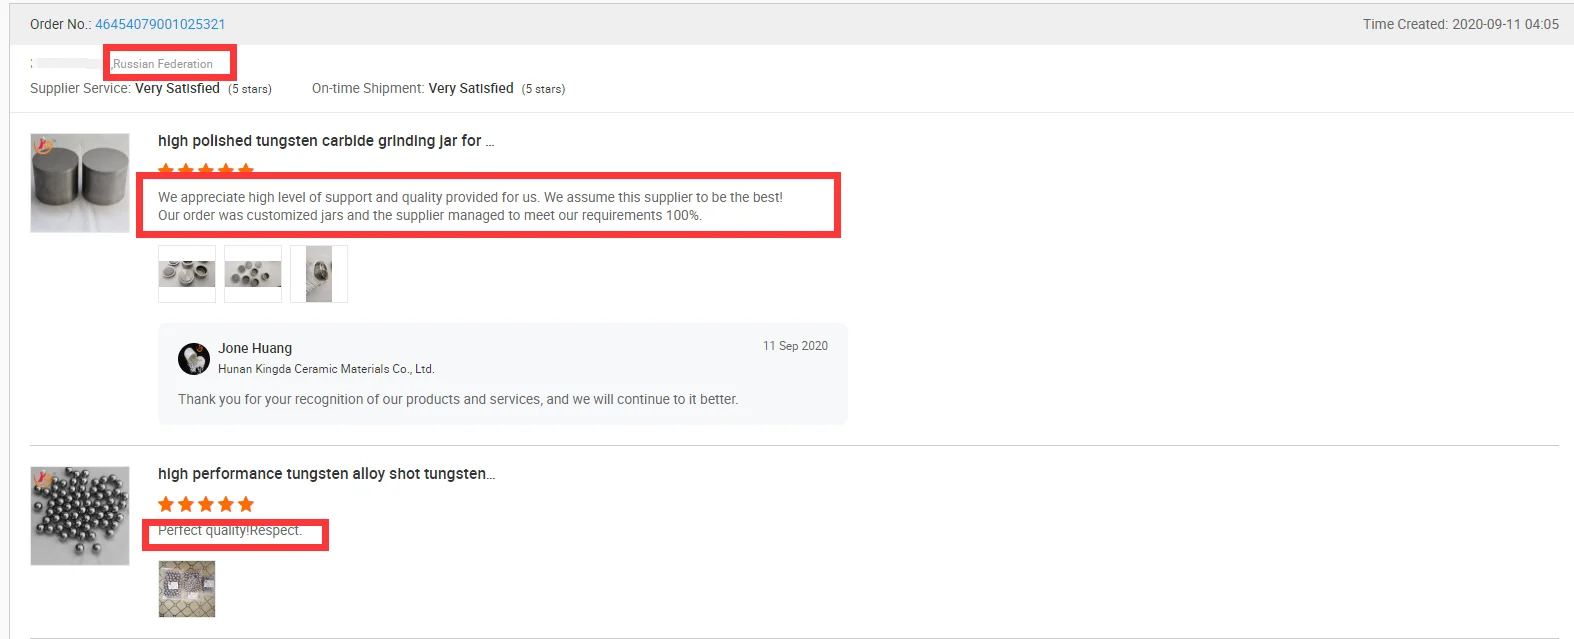Click the On-time Shipment Very Satisfied rating
The width and height of the screenshot is (1574, 639).
pos(471,89)
